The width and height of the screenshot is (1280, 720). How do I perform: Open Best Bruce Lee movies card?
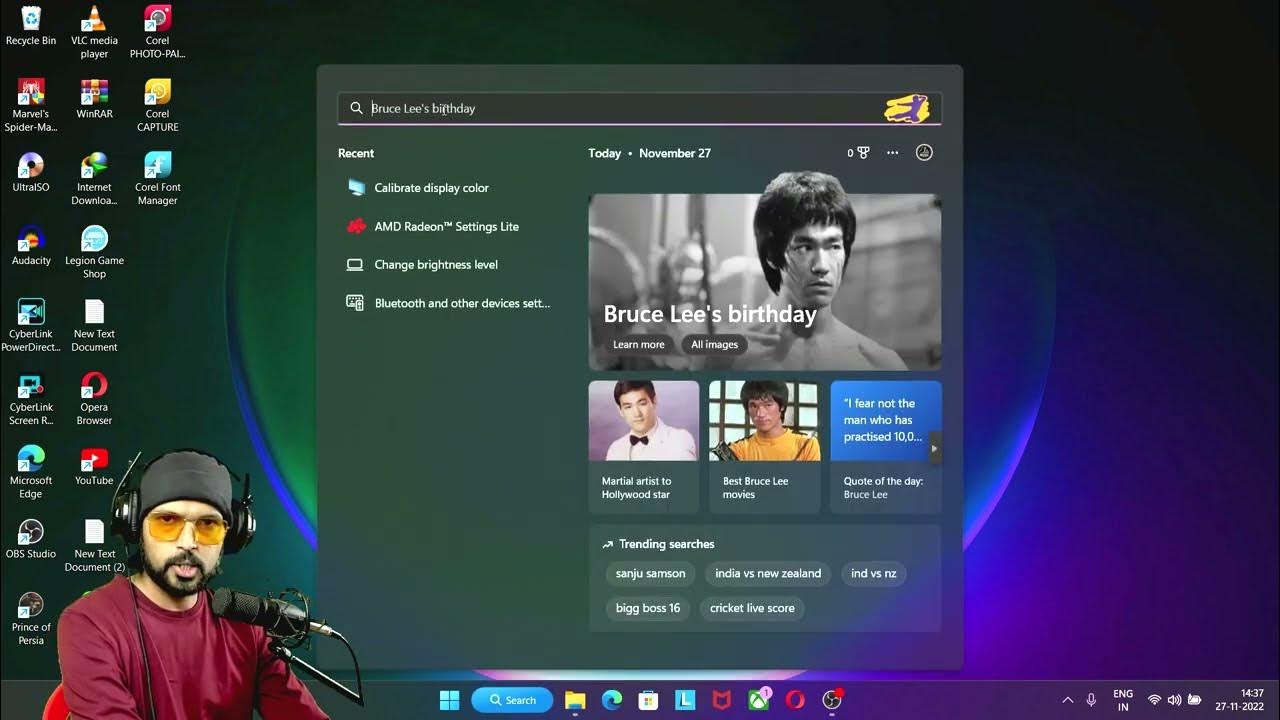tap(765, 446)
